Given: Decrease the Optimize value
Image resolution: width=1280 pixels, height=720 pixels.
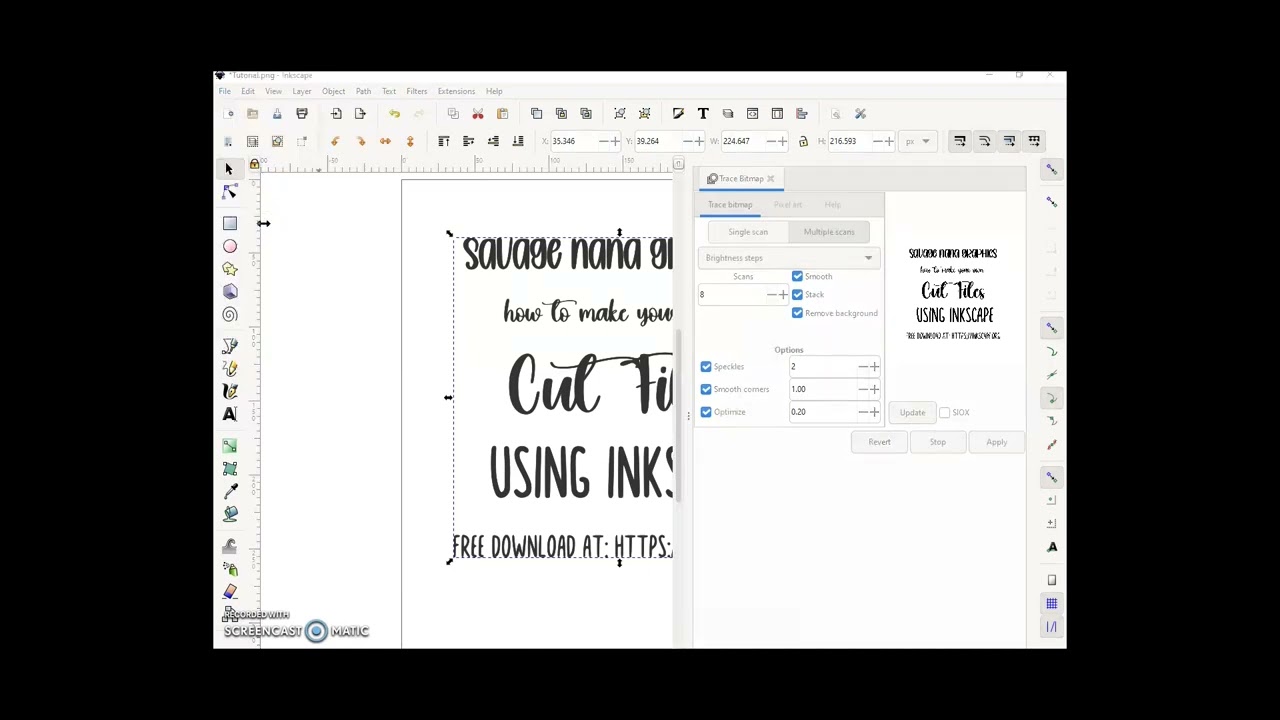Looking at the screenshot, I should click(x=863, y=412).
